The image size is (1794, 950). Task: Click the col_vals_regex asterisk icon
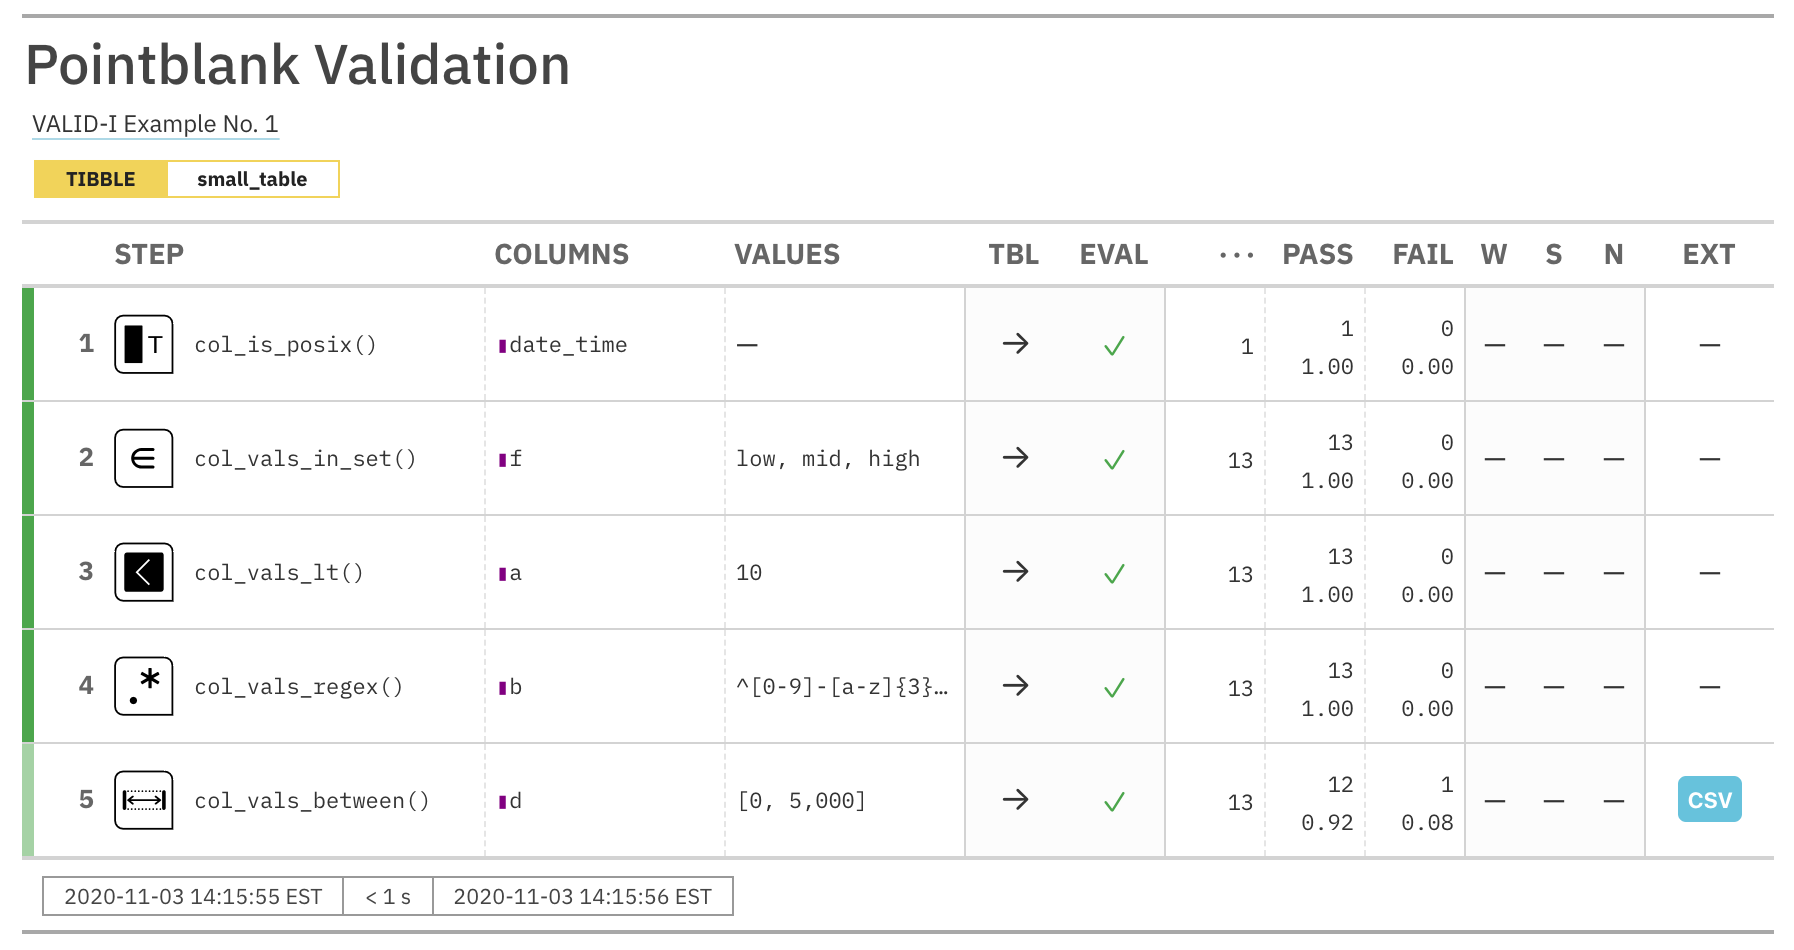tap(144, 686)
